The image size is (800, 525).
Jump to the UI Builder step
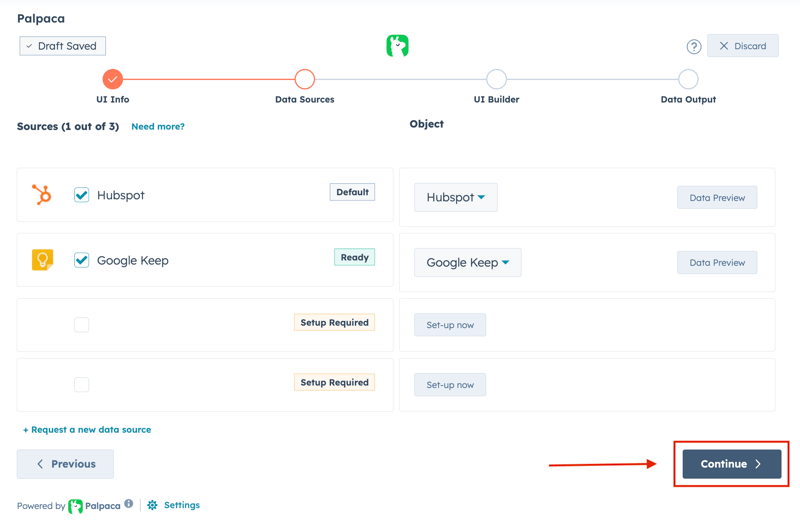pyautogui.click(x=496, y=79)
